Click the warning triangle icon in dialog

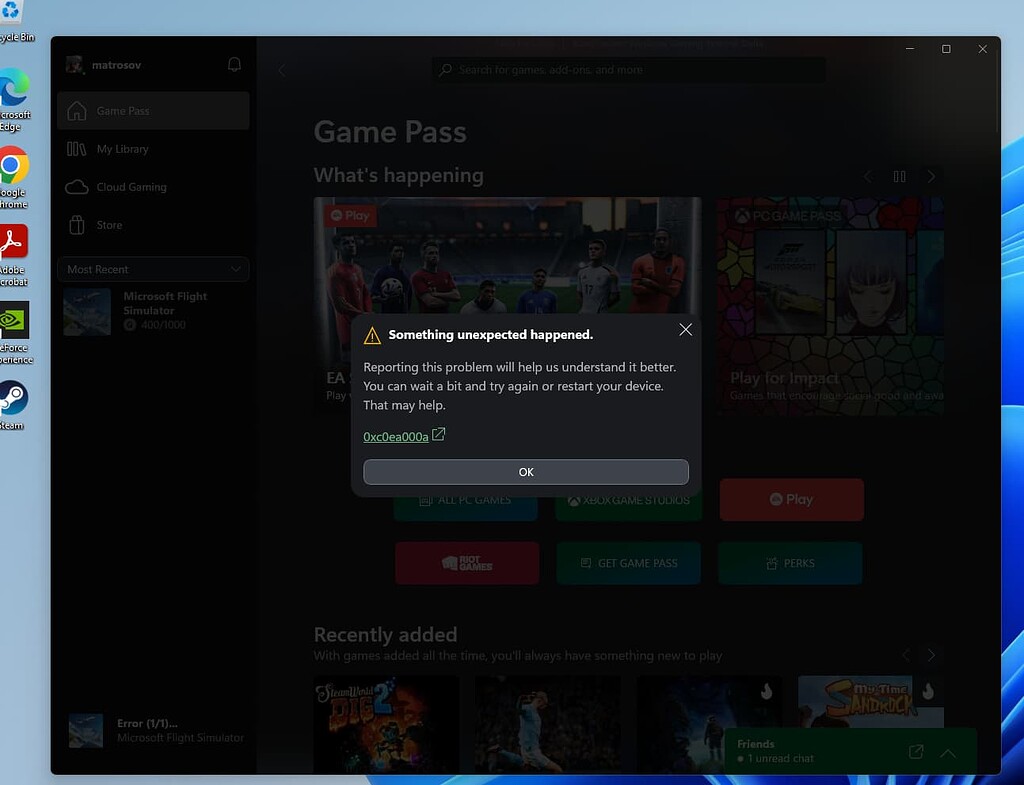[x=372, y=336]
